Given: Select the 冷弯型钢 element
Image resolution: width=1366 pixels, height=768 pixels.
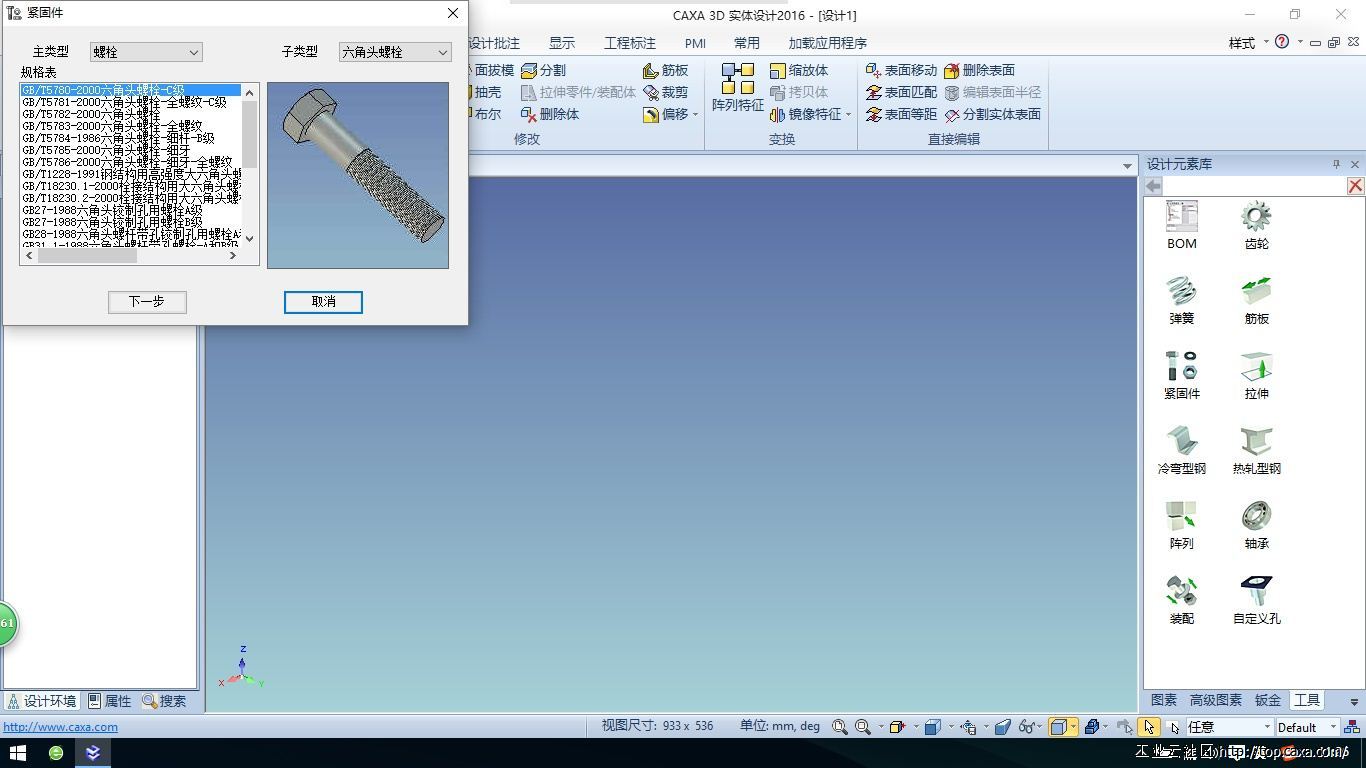Looking at the screenshot, I should pyautogui.click(x=1181, y=450).
